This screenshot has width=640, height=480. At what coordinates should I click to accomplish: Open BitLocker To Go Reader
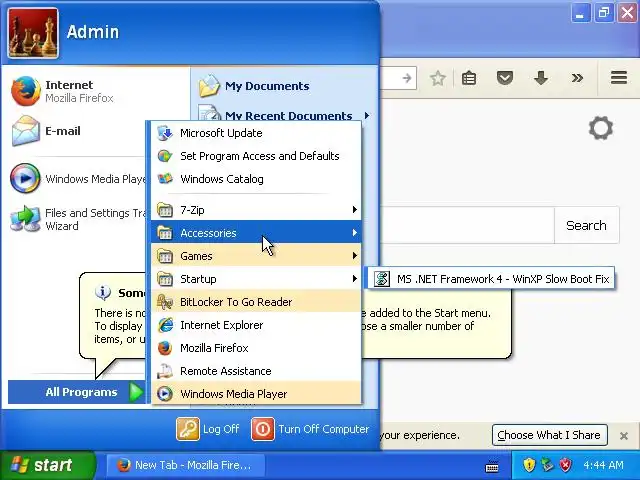coord(256,302)
